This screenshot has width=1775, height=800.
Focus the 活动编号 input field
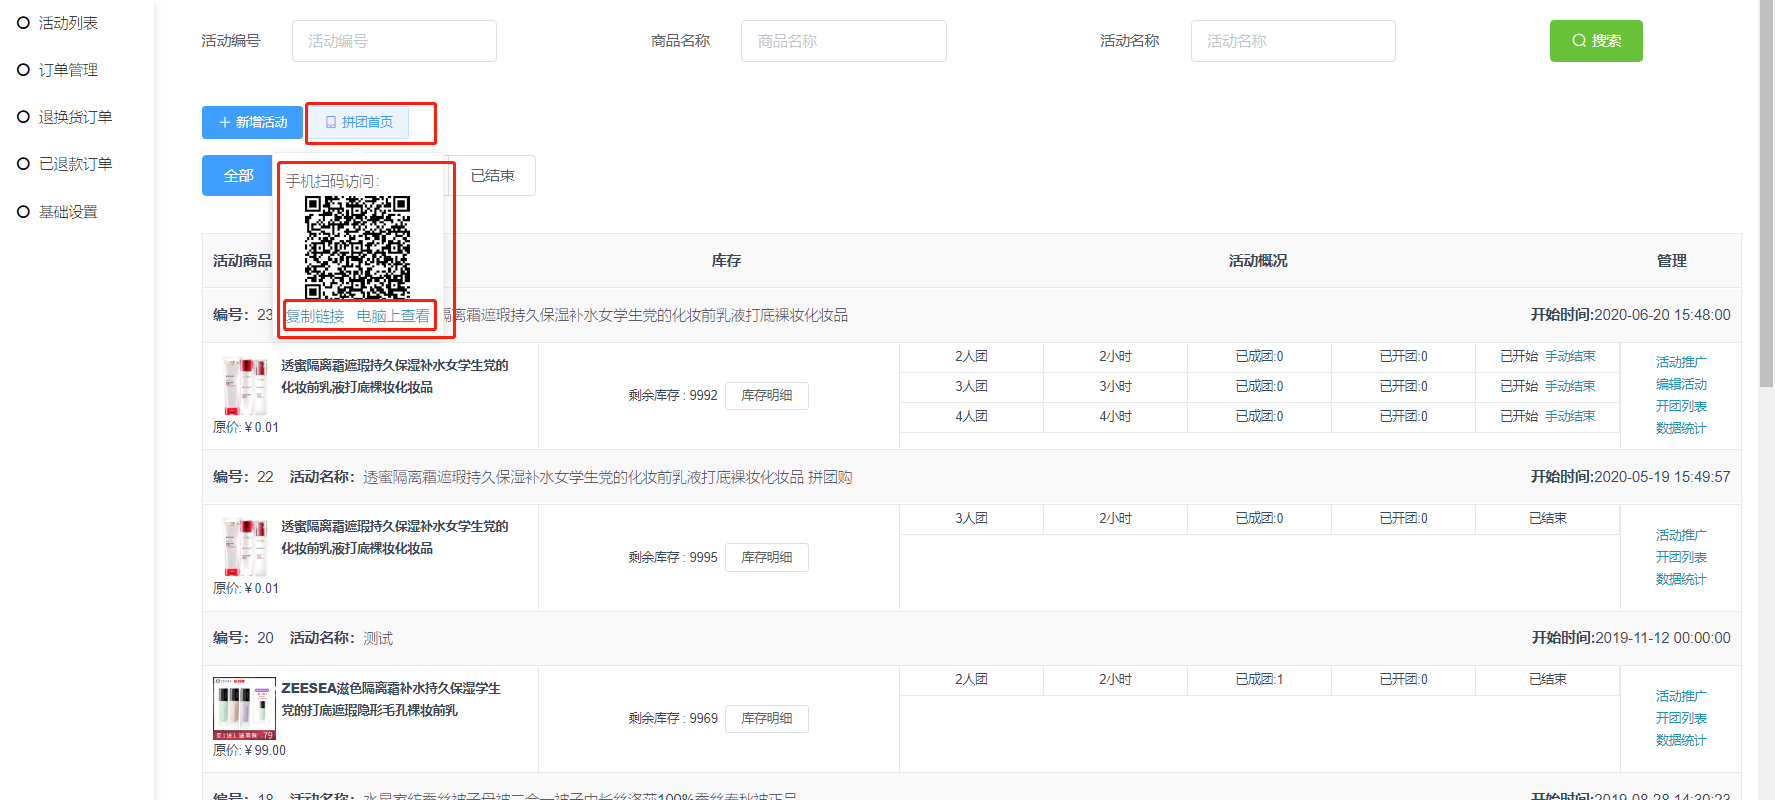click(394, 41)
